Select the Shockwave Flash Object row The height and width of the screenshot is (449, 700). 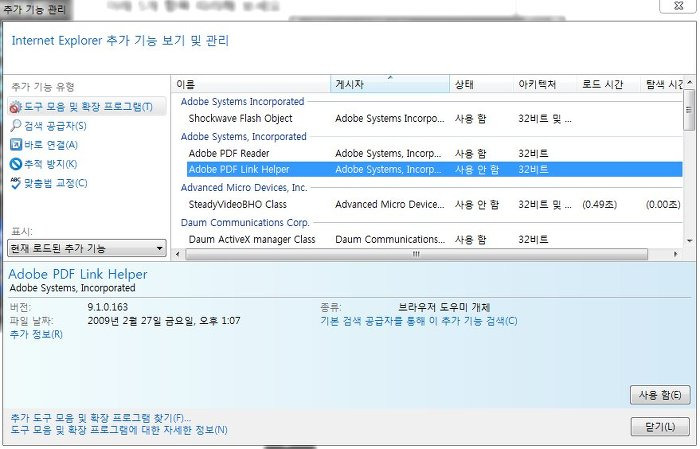tap(434, 118)
